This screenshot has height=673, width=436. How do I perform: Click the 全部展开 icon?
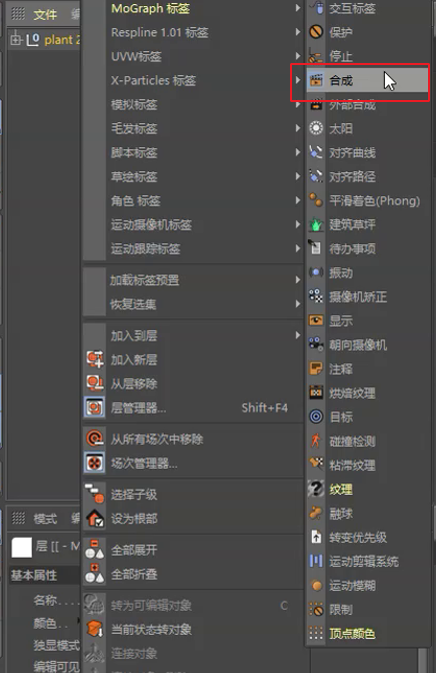click(94, 550)
